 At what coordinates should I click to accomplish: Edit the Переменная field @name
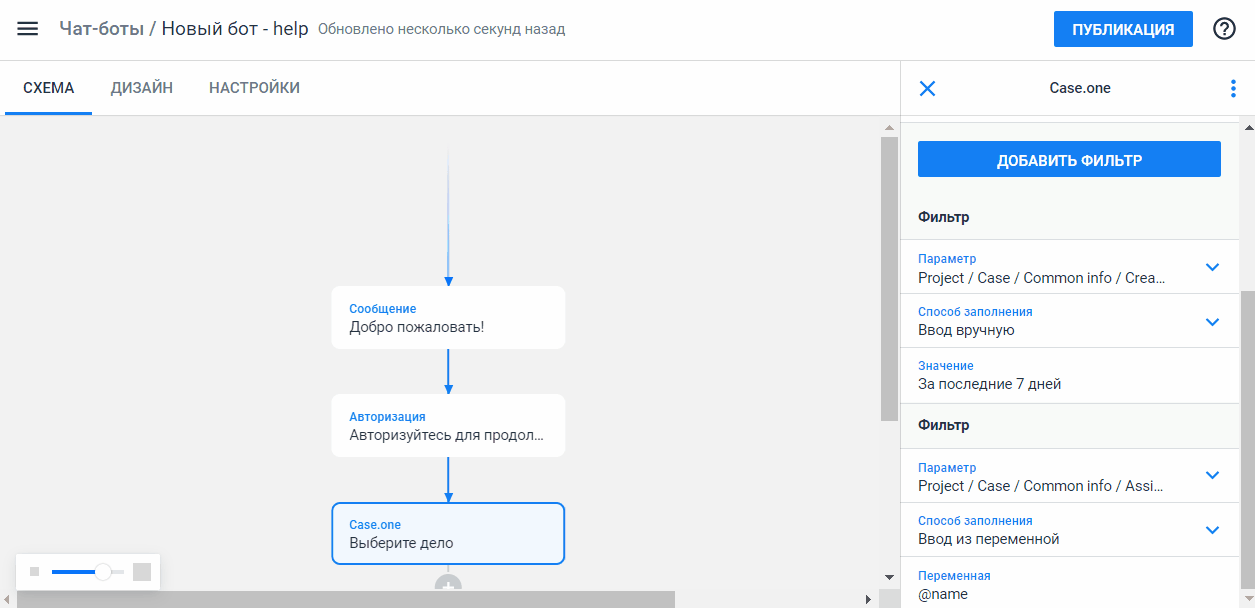(1069, 584)
